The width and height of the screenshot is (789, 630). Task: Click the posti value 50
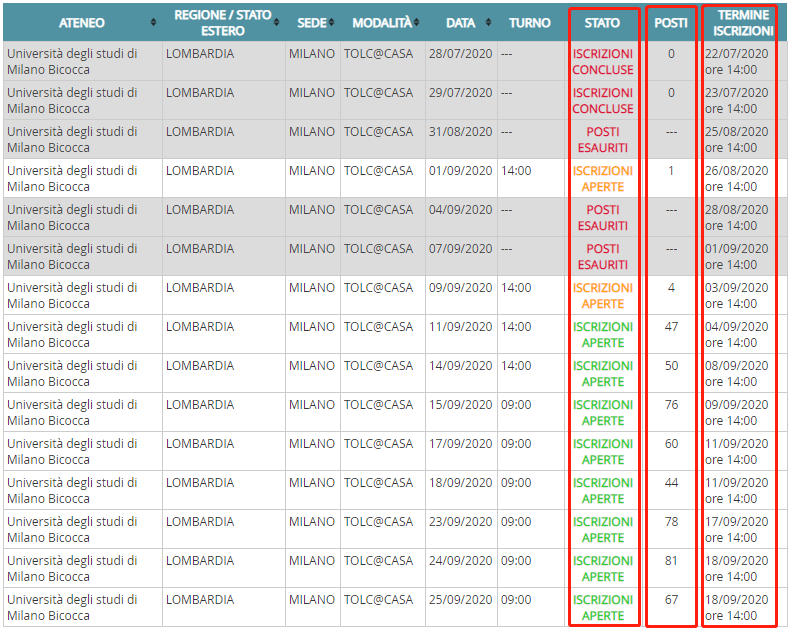click(671, 366)
